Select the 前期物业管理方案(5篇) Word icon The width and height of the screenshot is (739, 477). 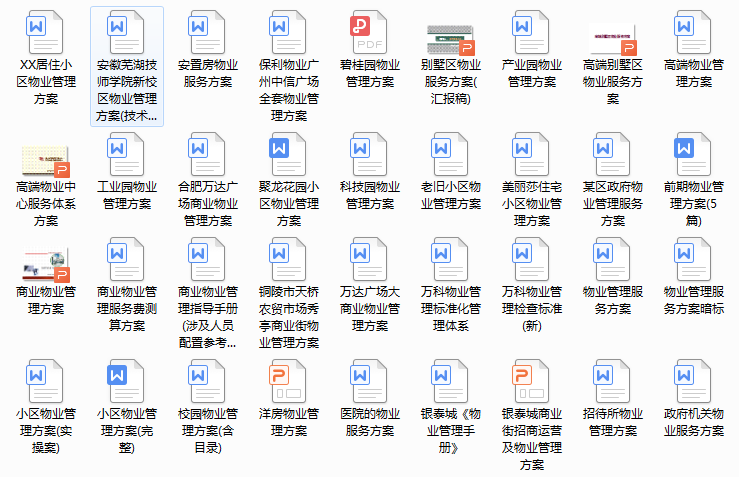pos(694,154)
